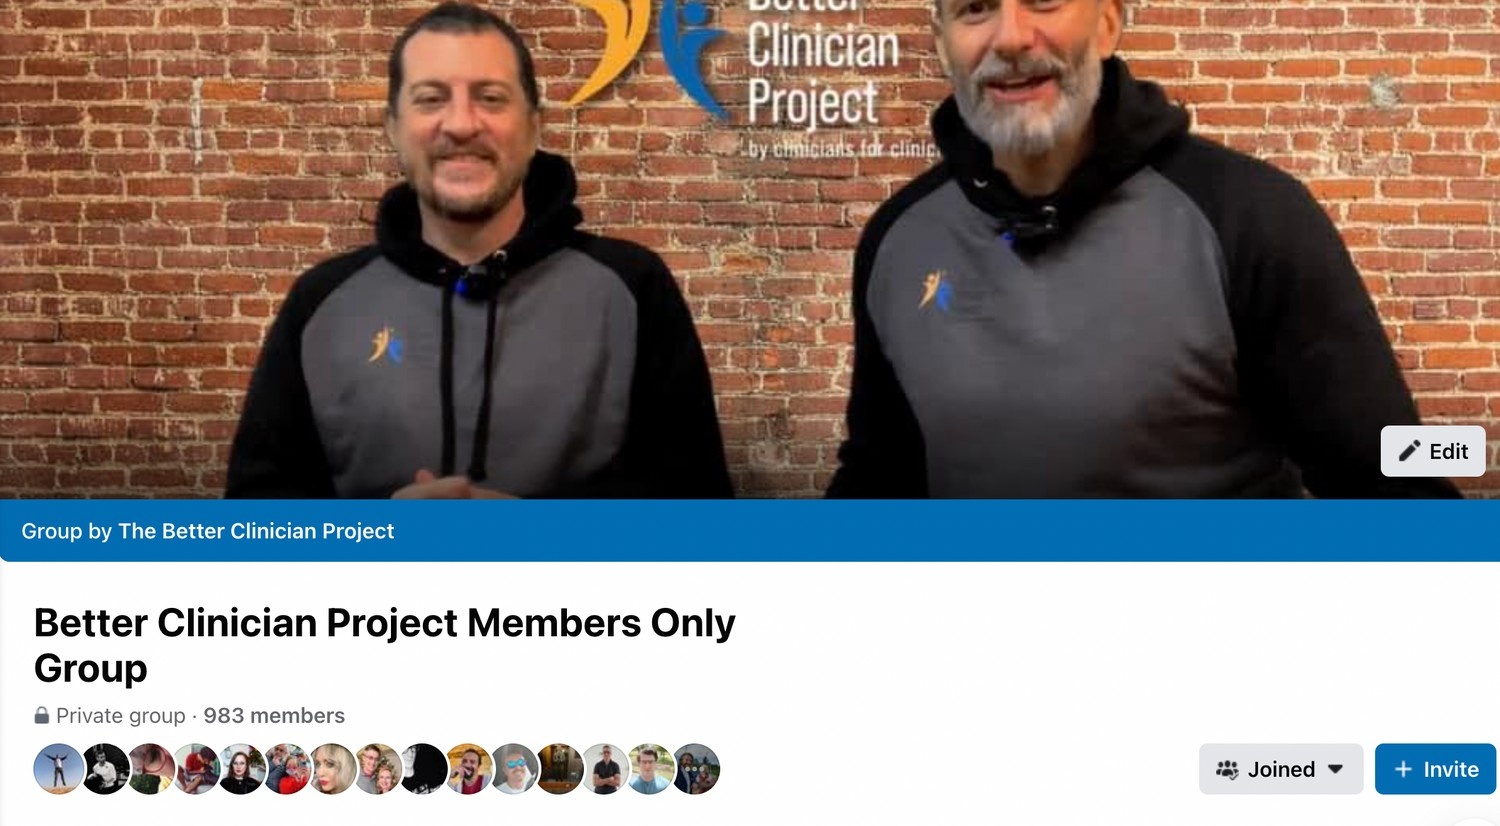This screenshot has width=1500, height=826.
Task: Open seventh avatar, blonde woman close-up
Action: (x=333, y=769)
